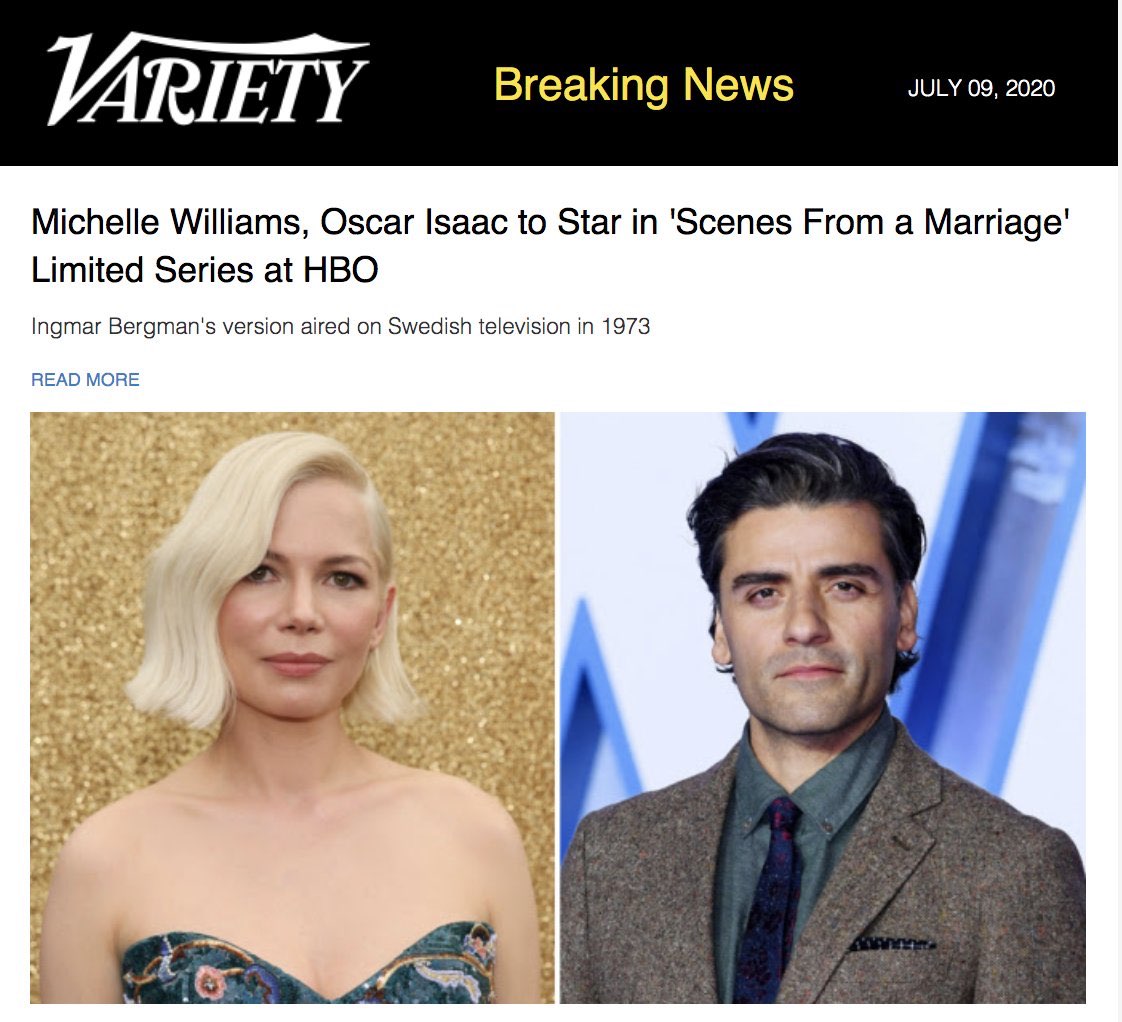Select the Breaking News header text
The width and height of the screenshot is (1122, 1022).
coord(643,85)
